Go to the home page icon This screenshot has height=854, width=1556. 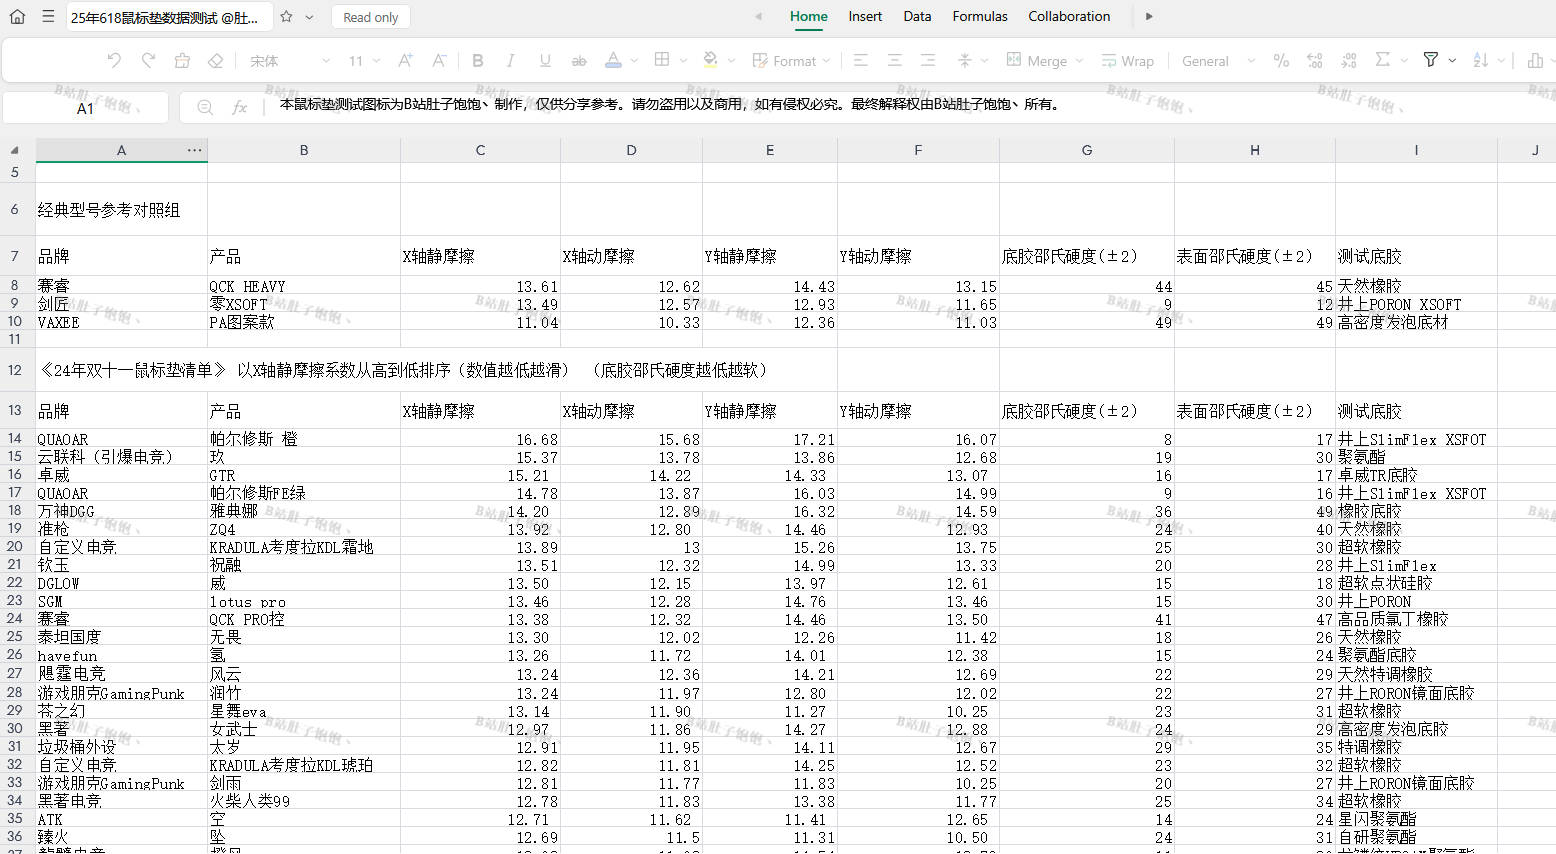pos(17,17)
